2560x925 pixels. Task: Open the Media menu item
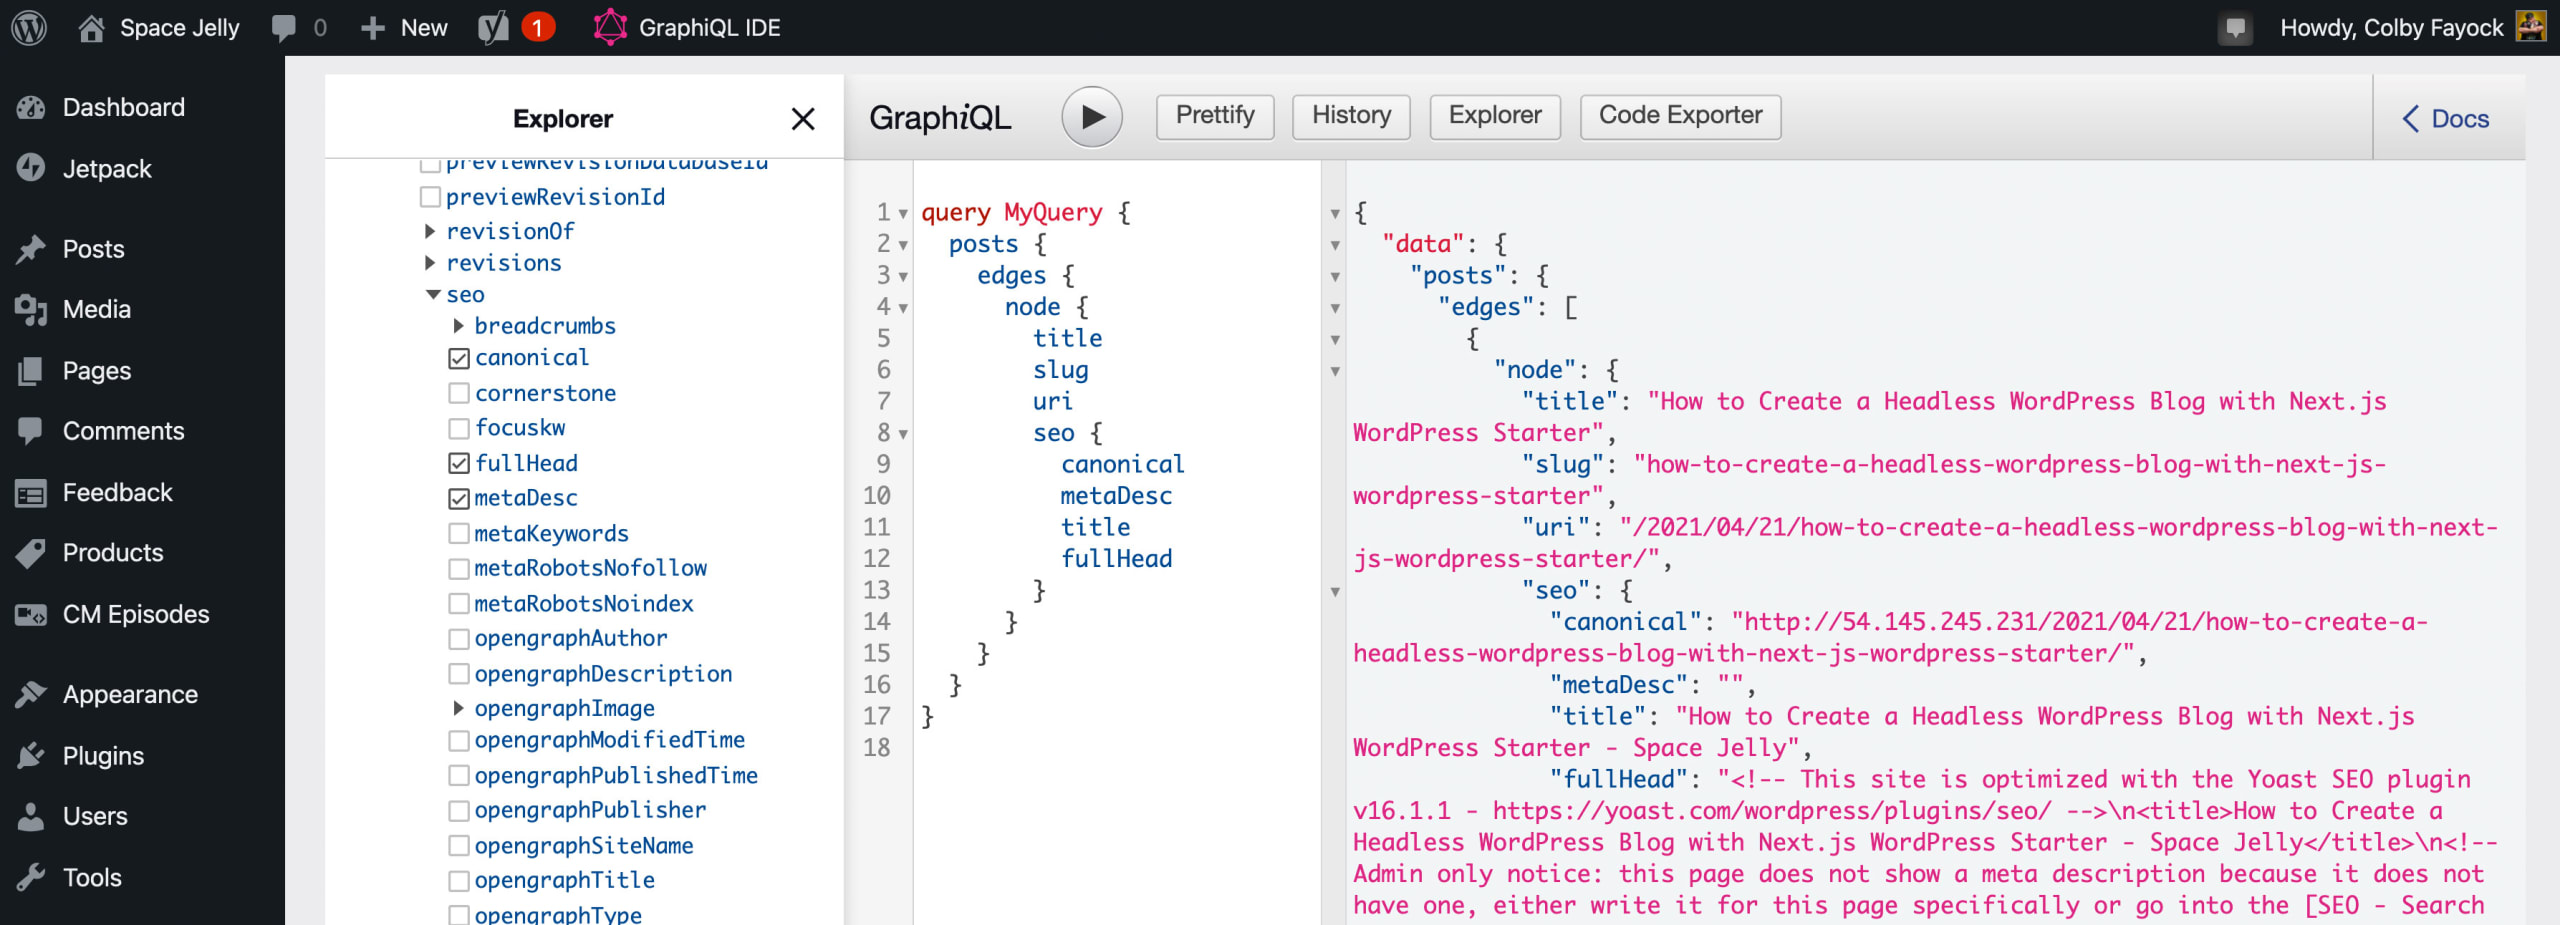pyautogui.click(x=96, y=310)
